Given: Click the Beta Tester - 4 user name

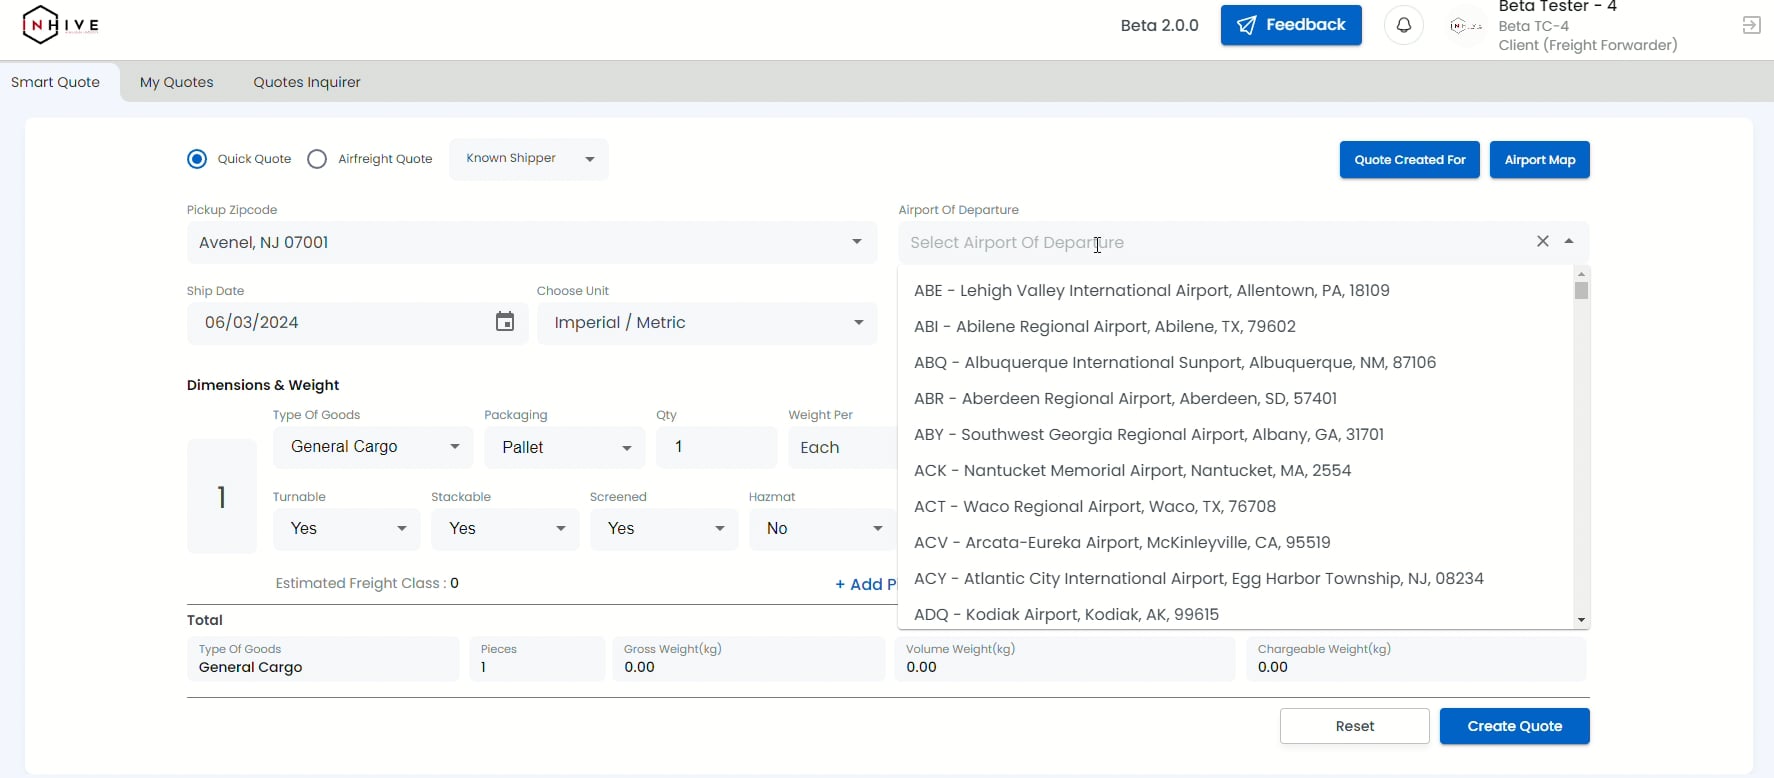Looking at the screenshot, I should pos(1557,7).
